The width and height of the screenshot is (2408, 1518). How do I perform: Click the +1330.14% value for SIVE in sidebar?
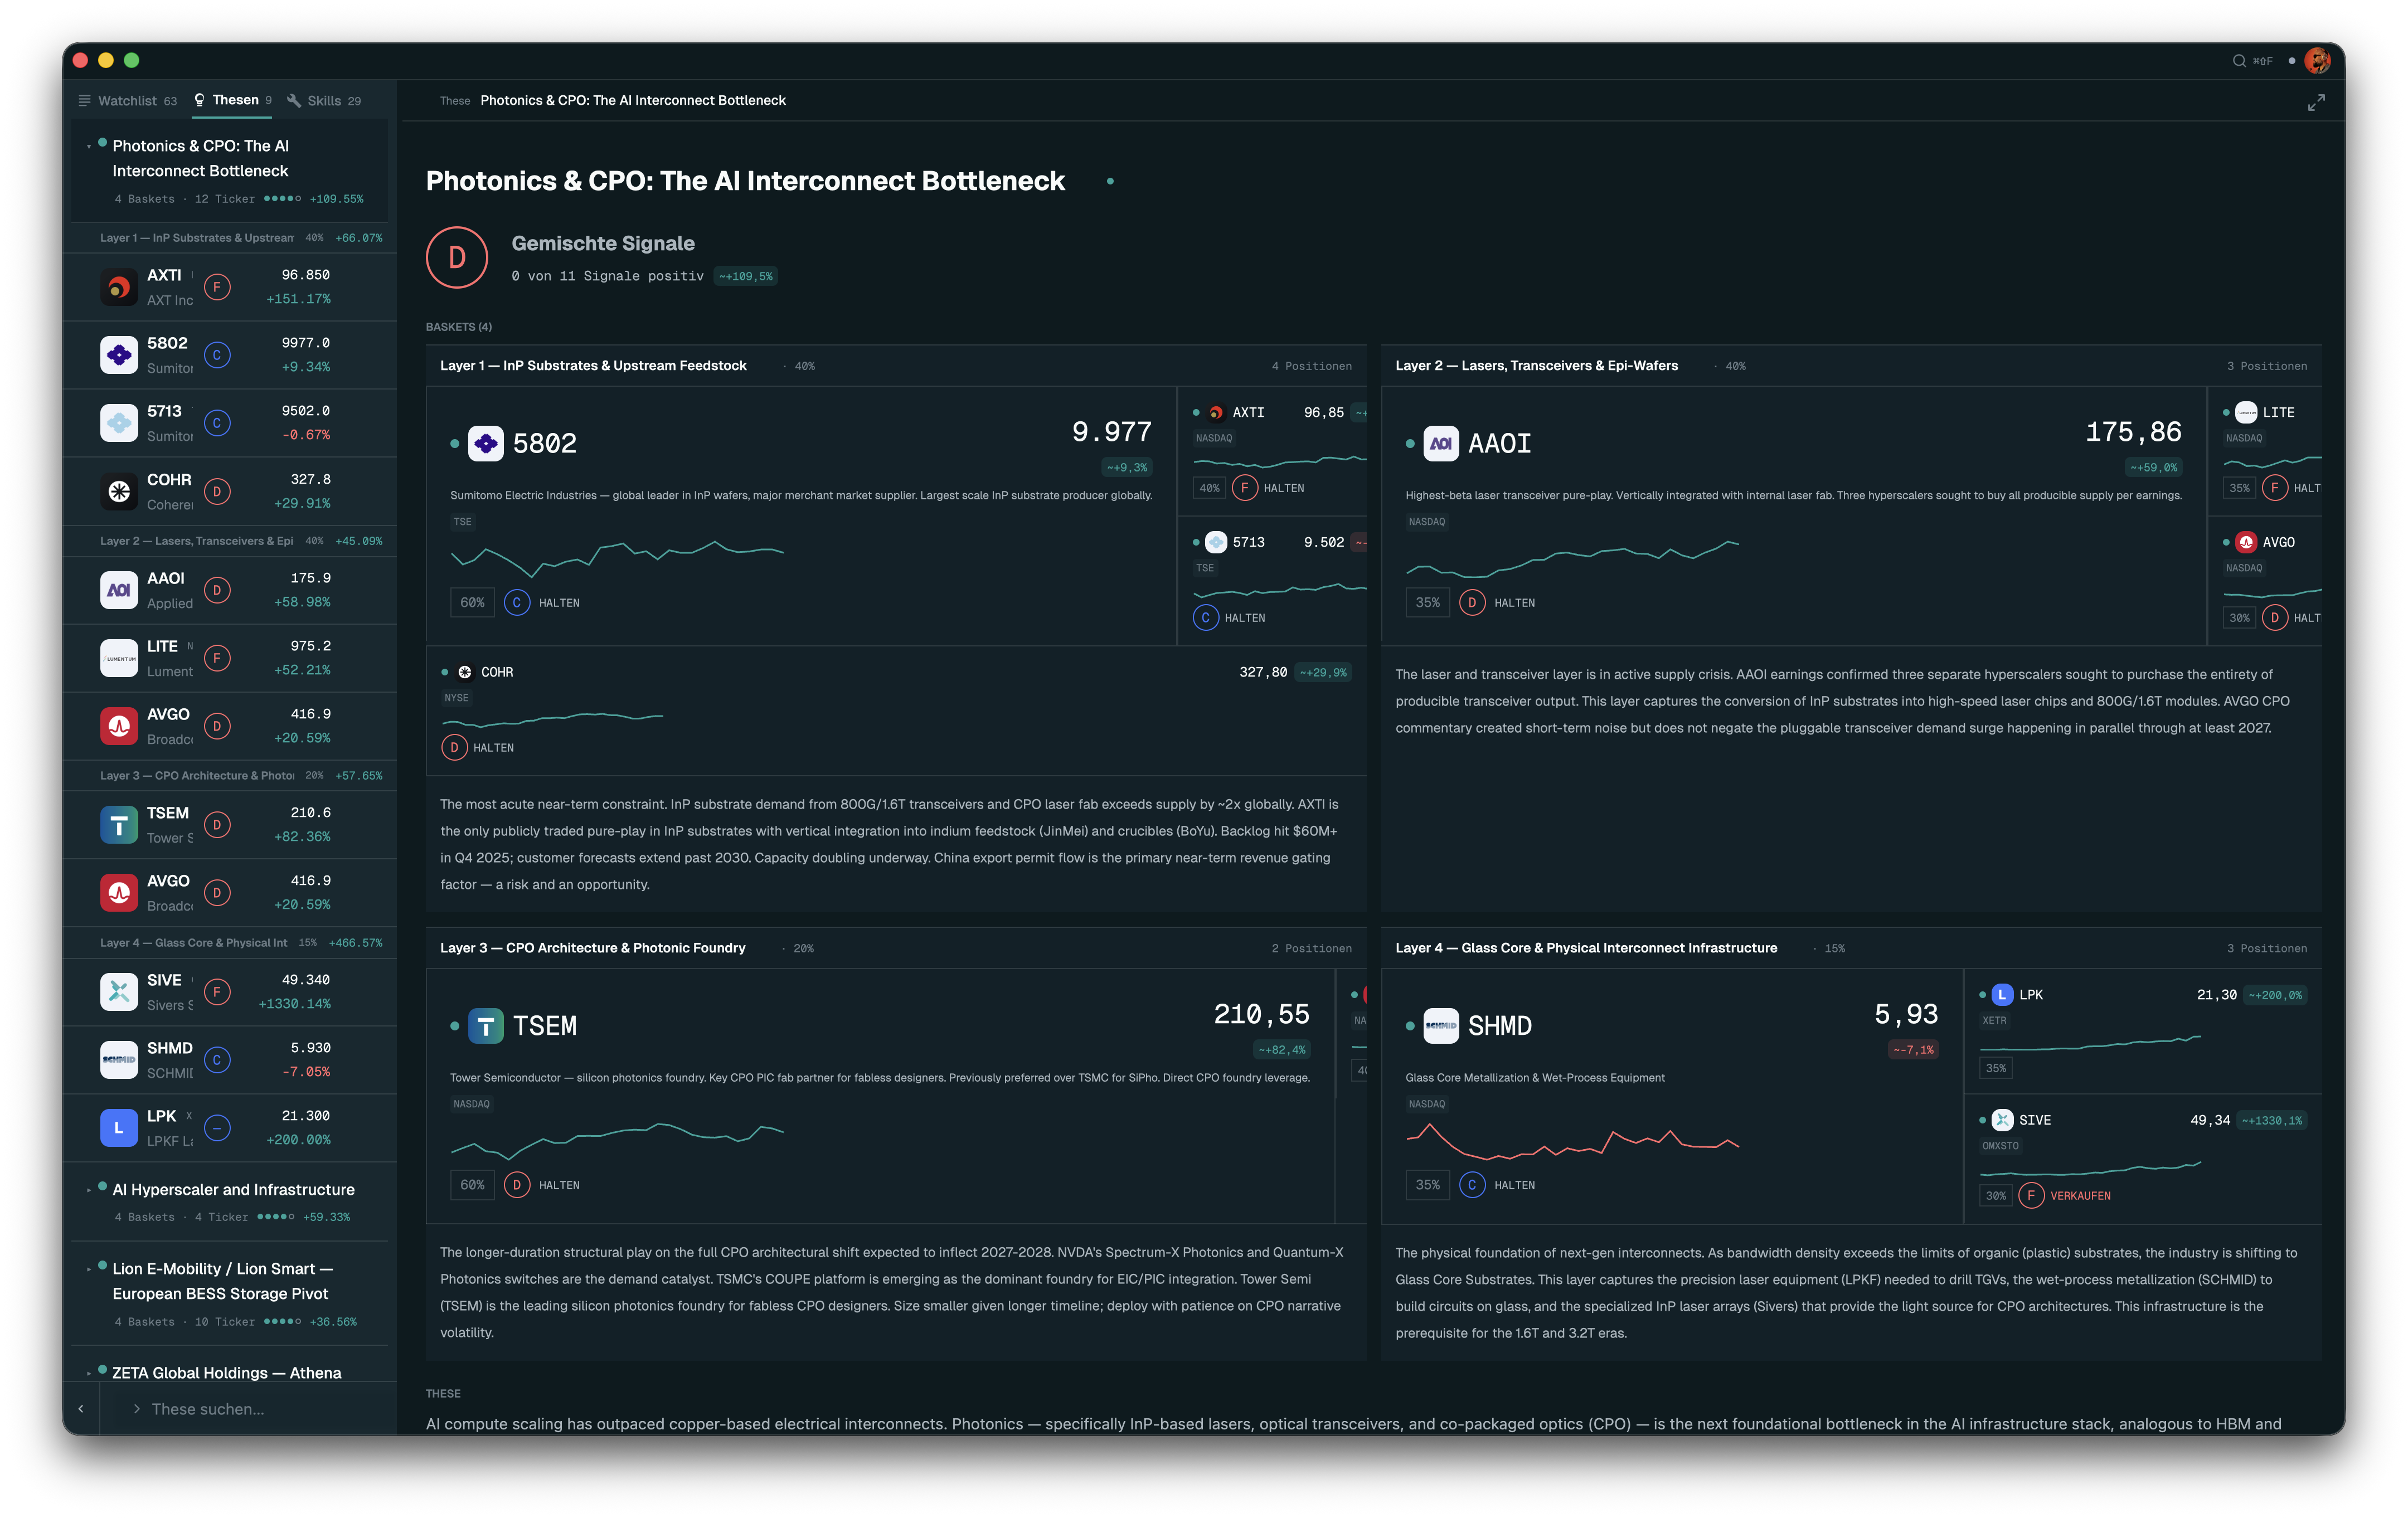pos(294,1004)
